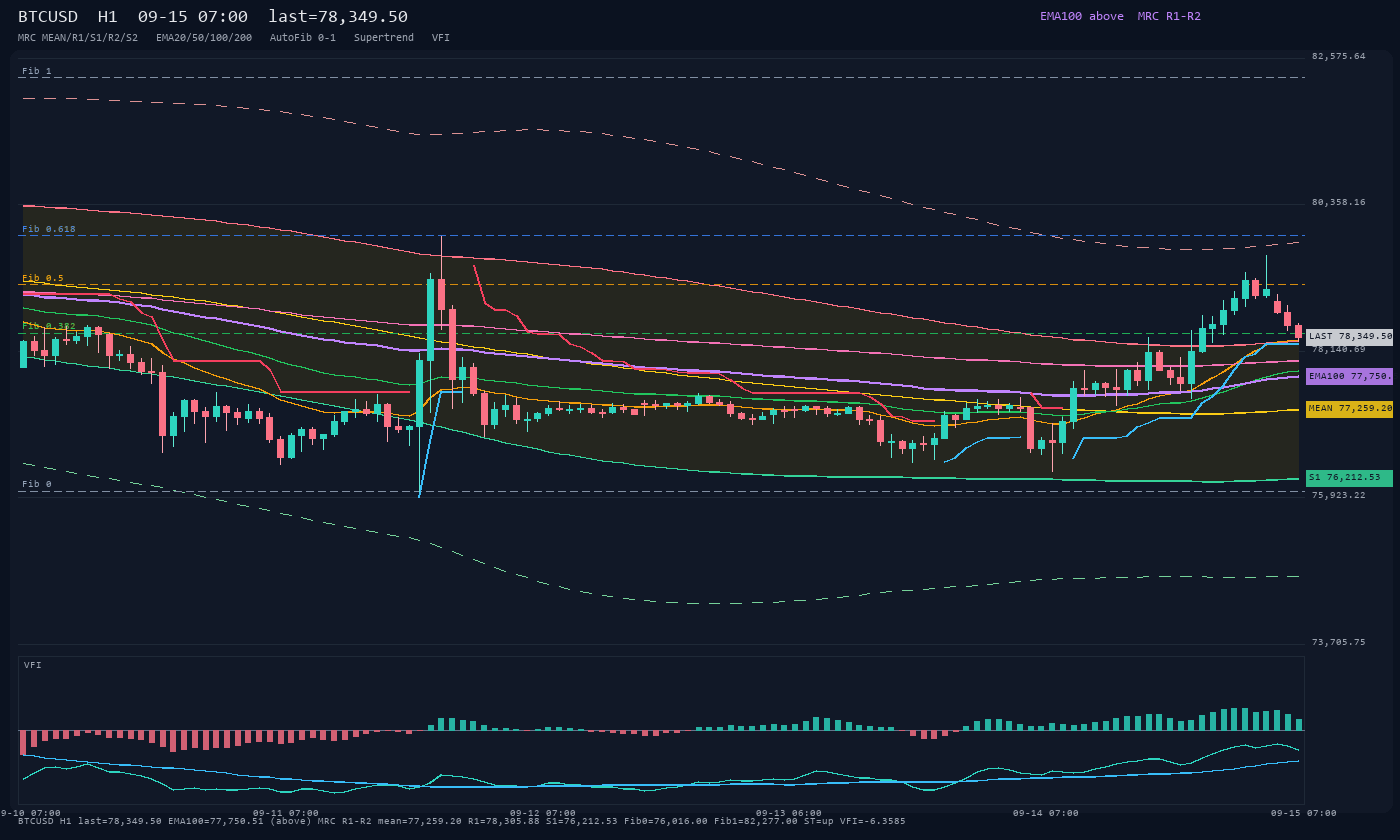Screen dimensions: 1400x840
Task: Click the 75,923.22 price axis label
Action: tap(1338, 495)
